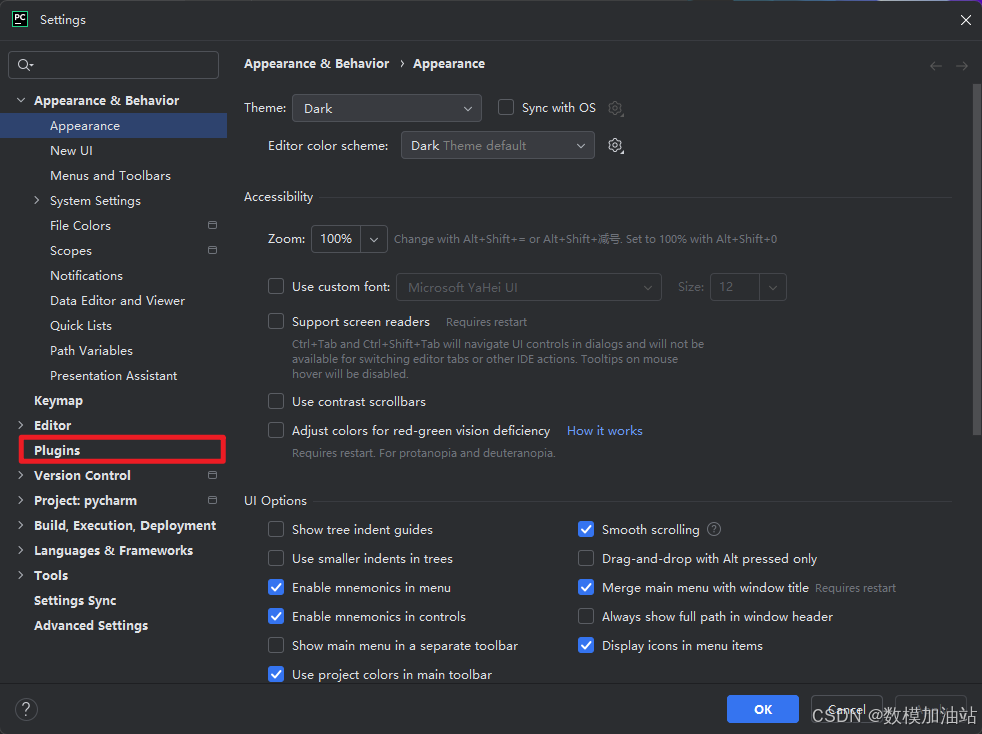Enable the Sync with OS checkbox
982x734 pixels.
tap(506, 107)
